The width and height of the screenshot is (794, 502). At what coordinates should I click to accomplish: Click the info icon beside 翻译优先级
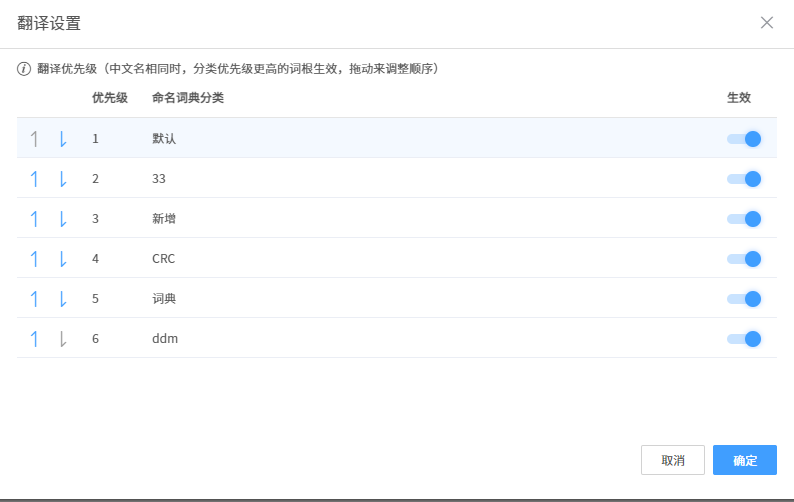pyautogui.click(x=24, y=68)
